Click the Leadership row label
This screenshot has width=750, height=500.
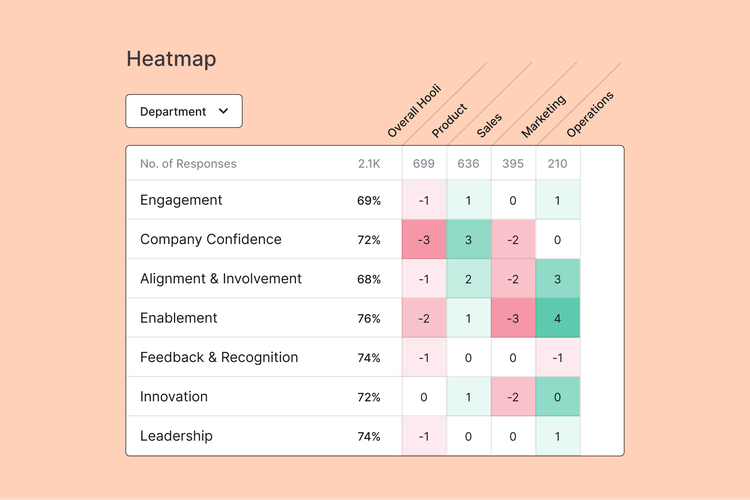point(176,436)
